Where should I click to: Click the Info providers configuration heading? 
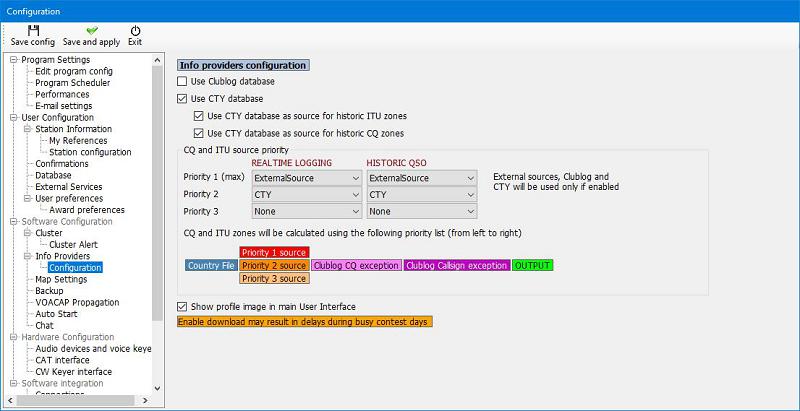(x=243, y=65)
